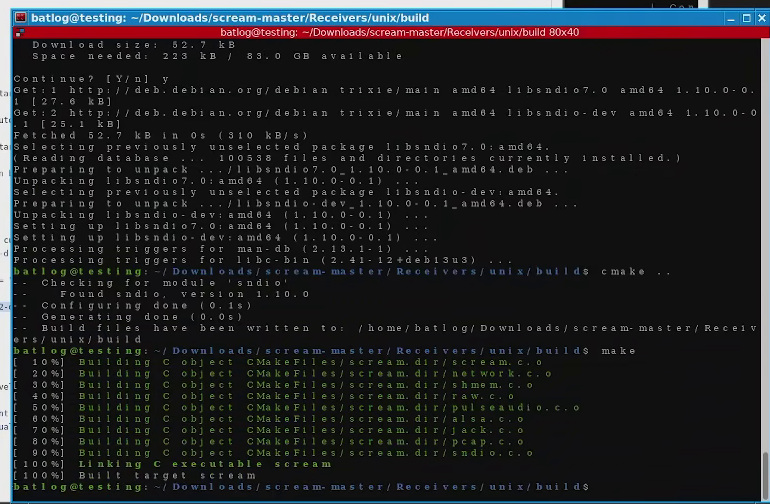Click the window title bar caption
The width and height of the screenshot is (770, 504).
tap(230, 18)
